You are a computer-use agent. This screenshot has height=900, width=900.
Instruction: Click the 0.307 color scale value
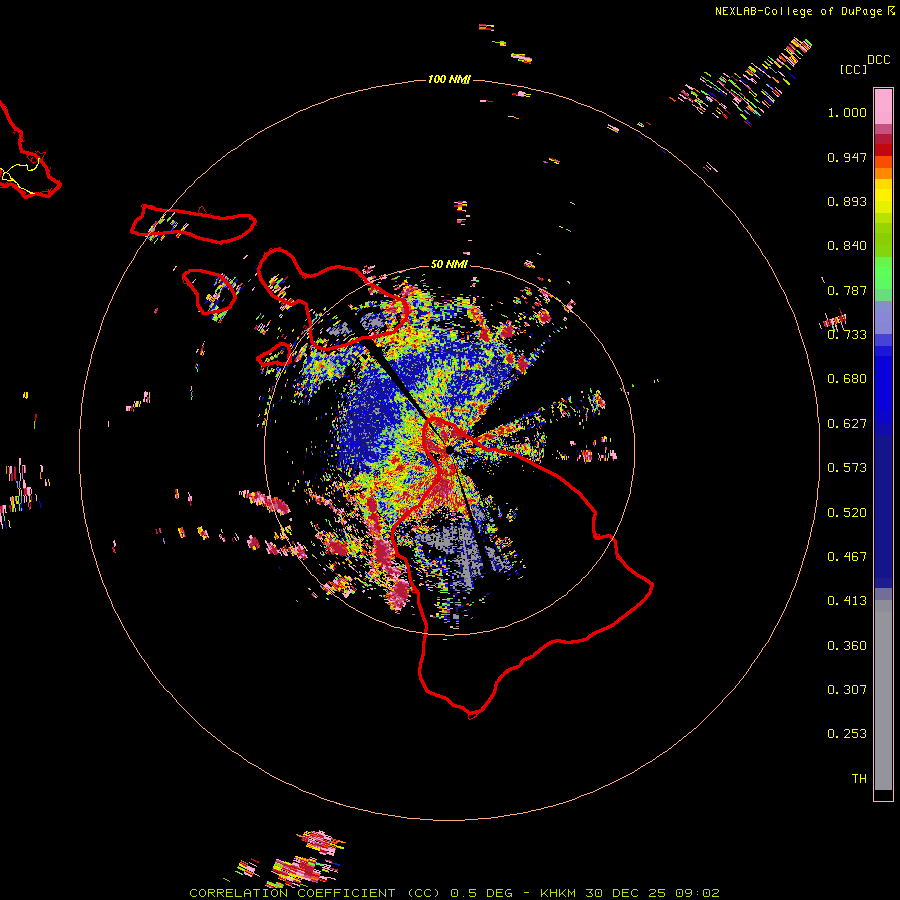tap(847, 690)
